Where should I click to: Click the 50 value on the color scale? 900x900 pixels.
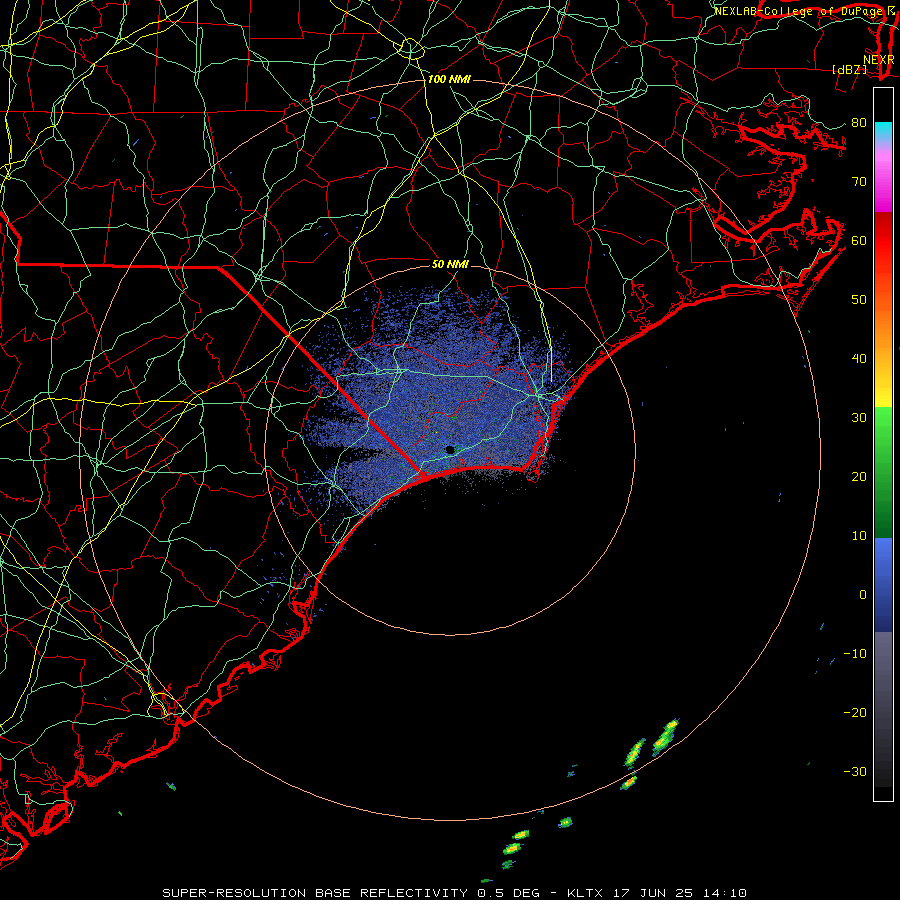coord(859,300)
